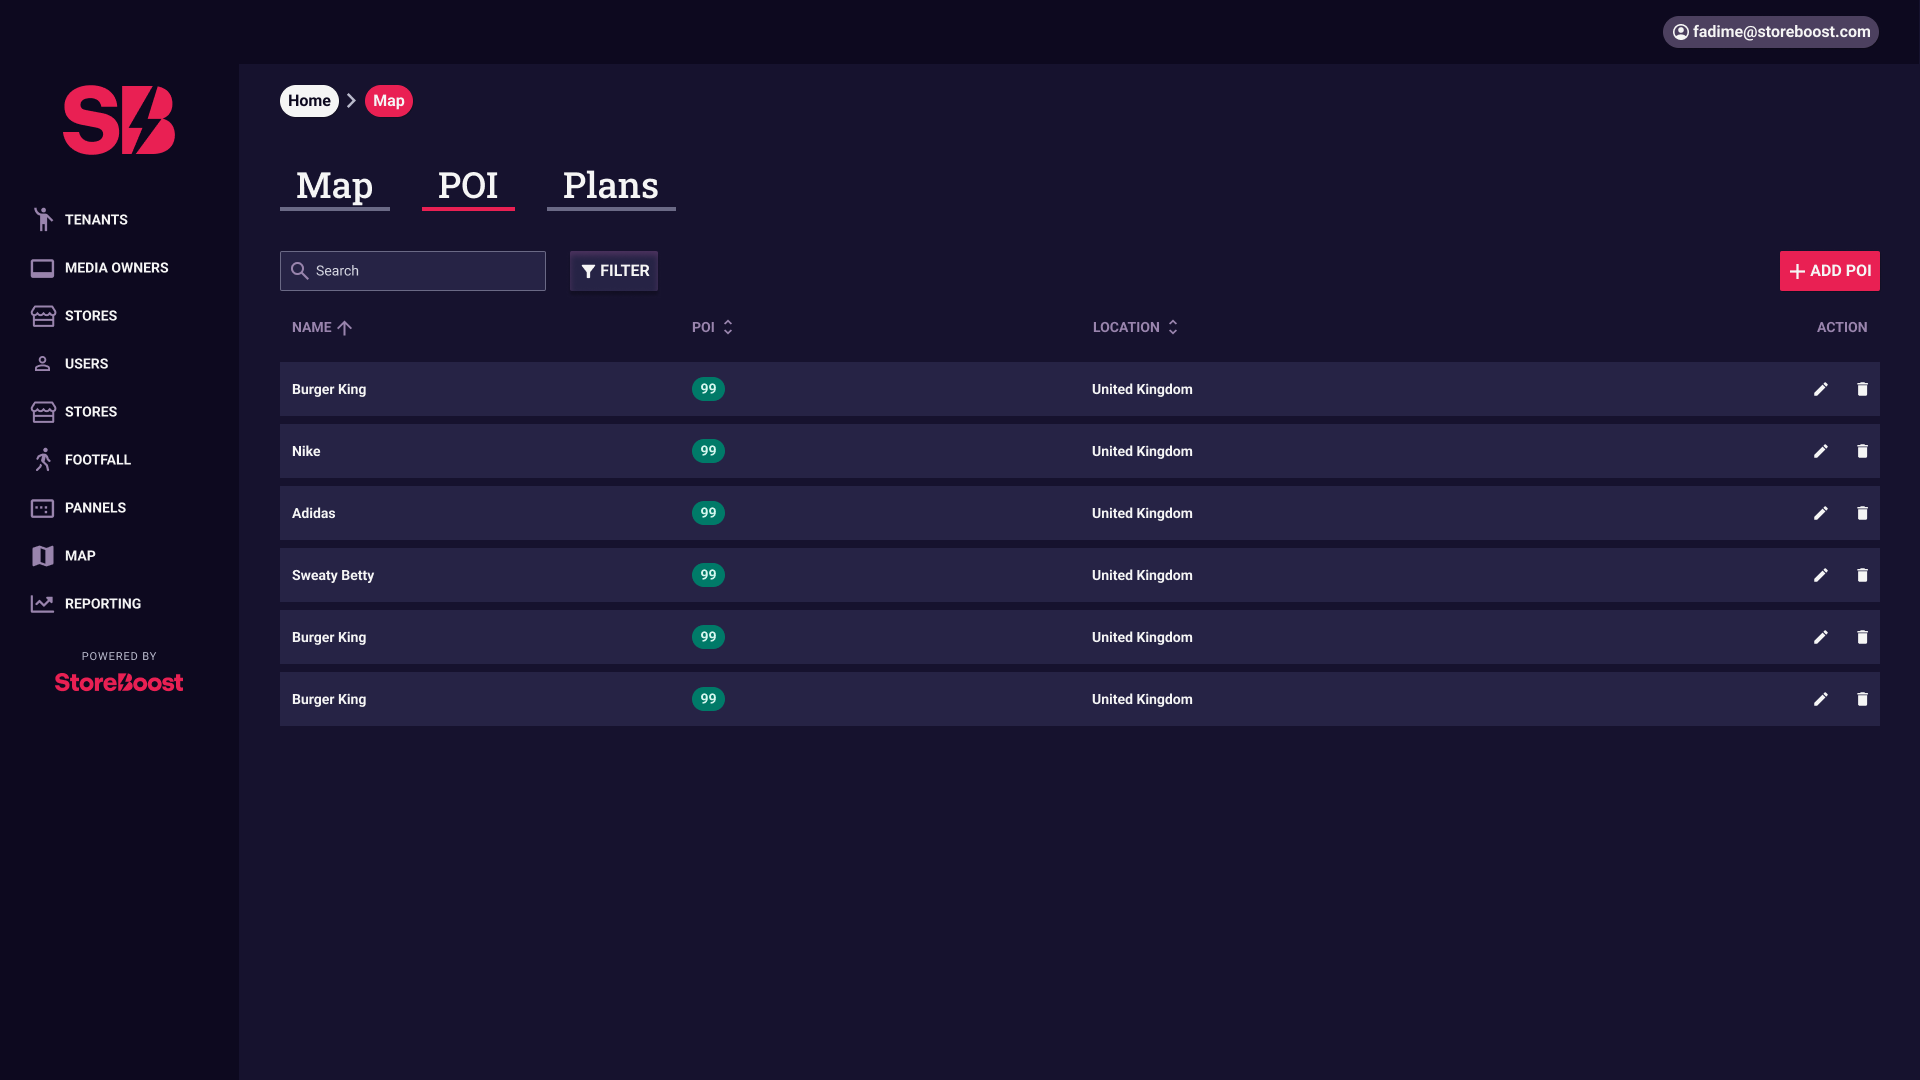Open the Tenants section in the sidebar

pyautogui.click(x=80, y=220)
